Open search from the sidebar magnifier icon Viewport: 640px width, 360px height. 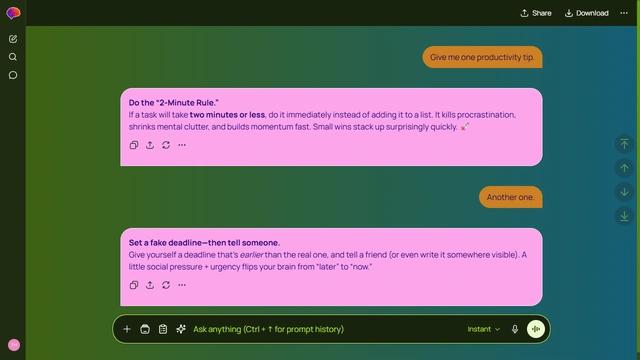(13, 57)
